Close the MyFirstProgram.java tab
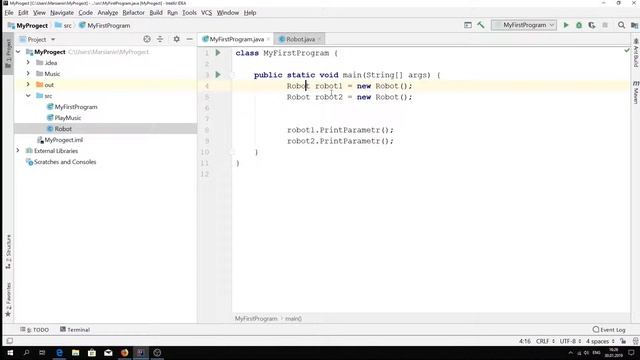This screenshot has height=360, width=640. coord(268,39)
